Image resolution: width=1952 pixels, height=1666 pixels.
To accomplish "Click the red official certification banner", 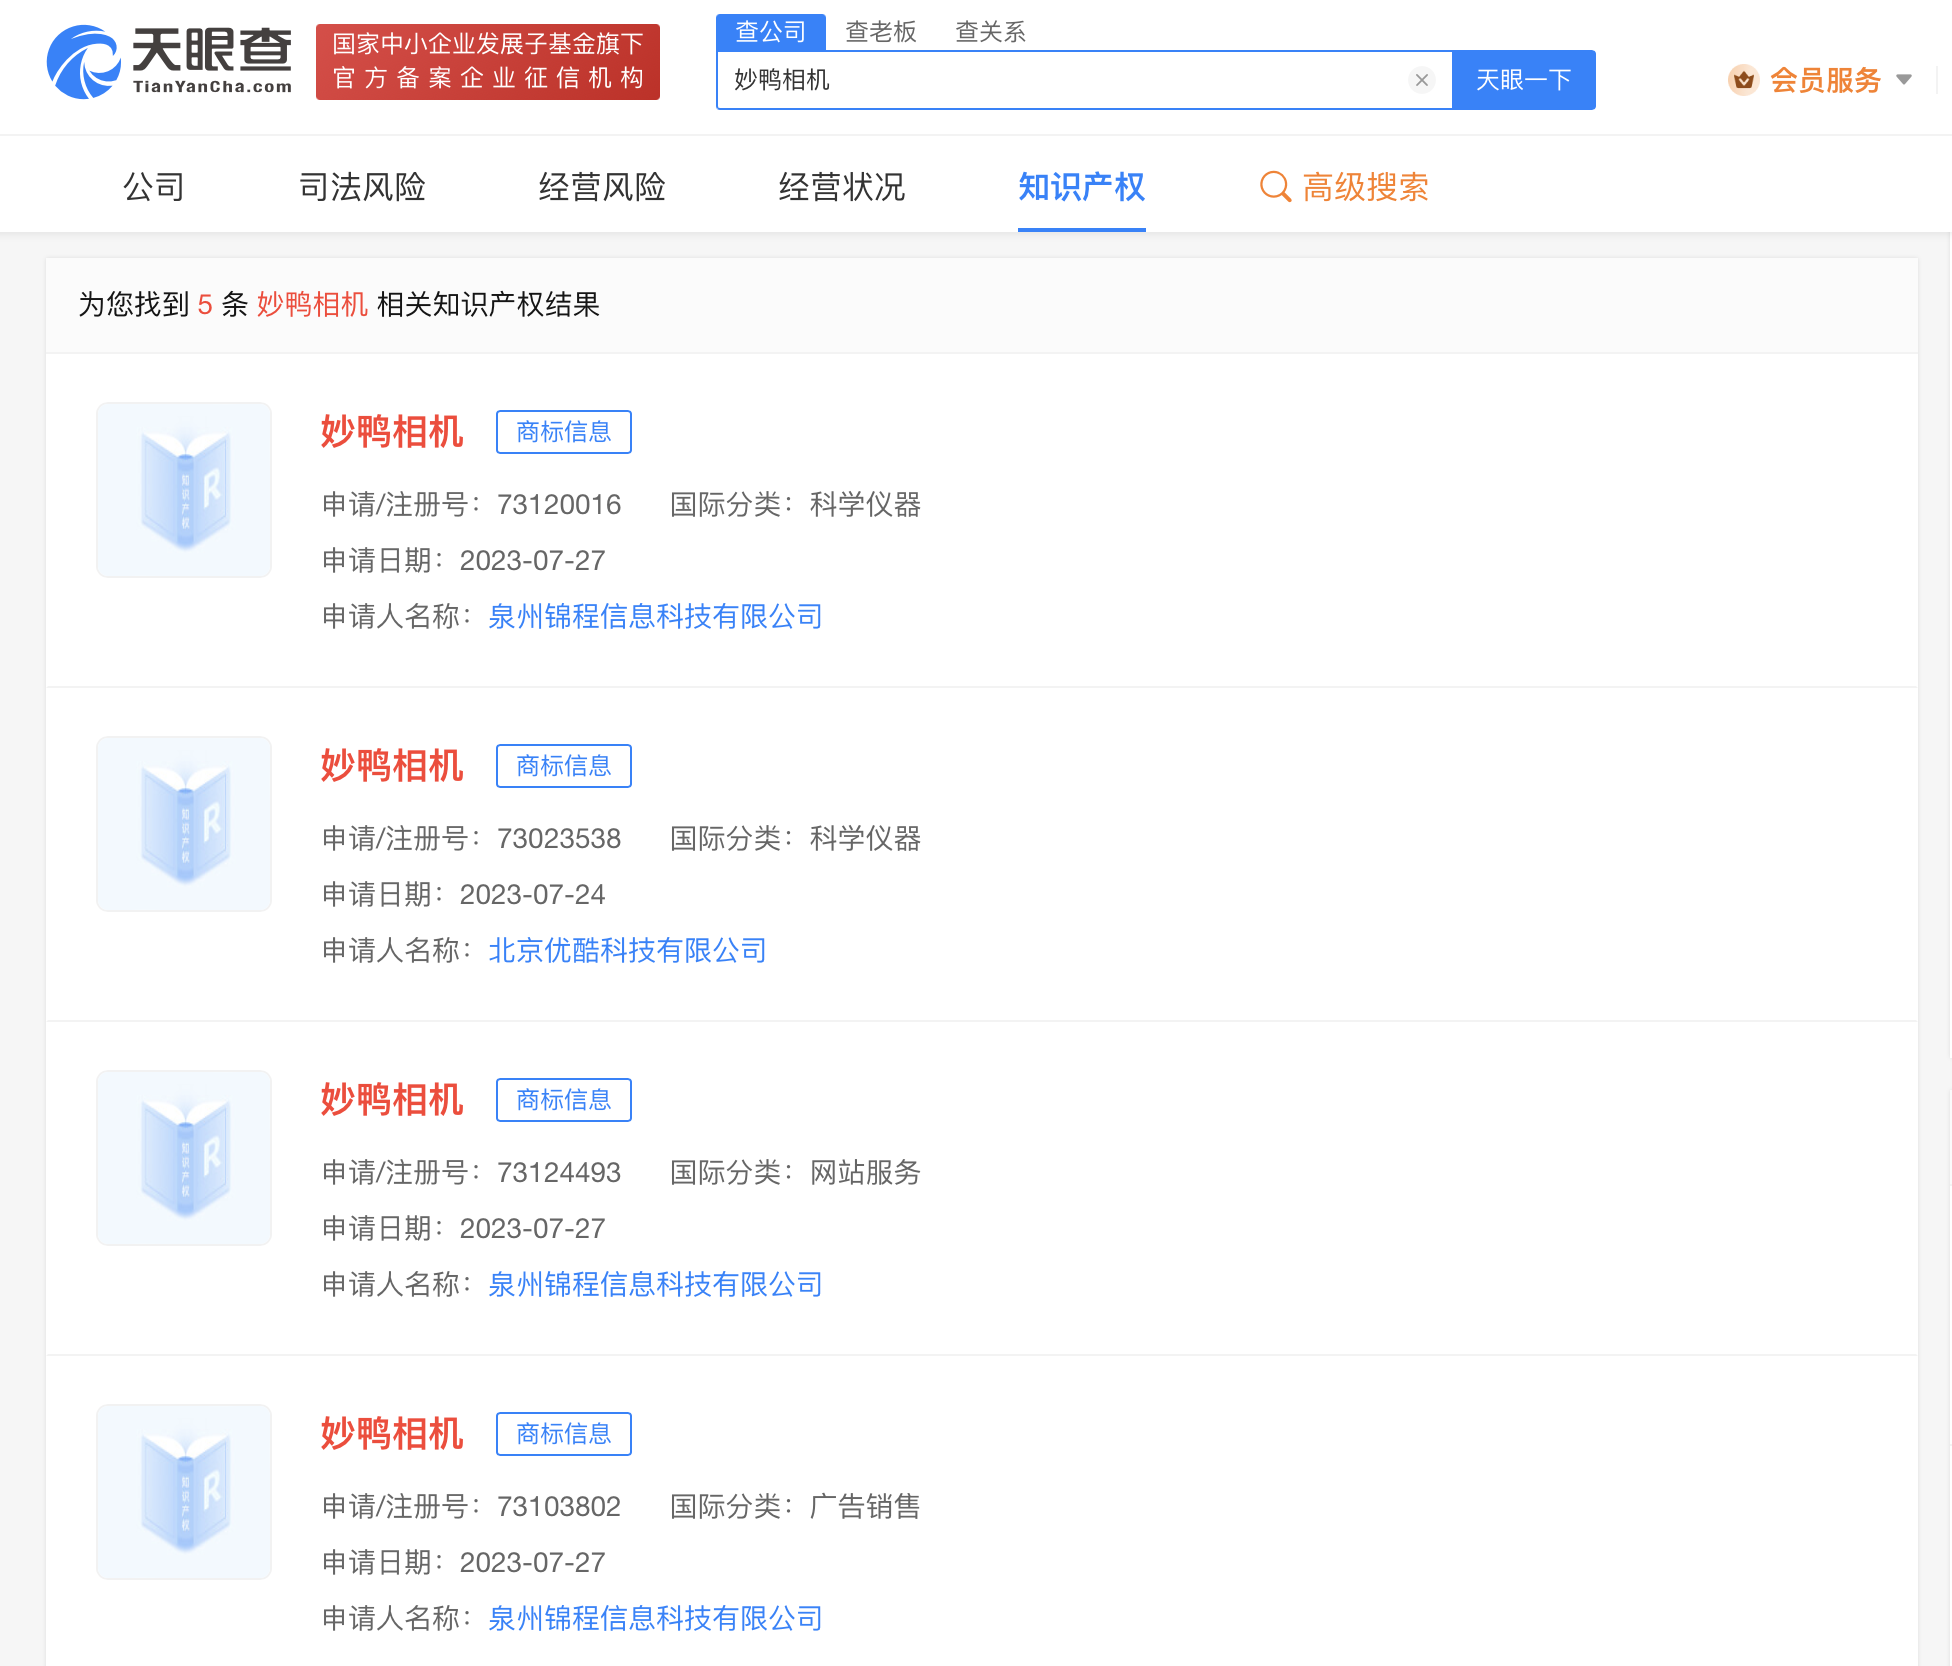I will pos(487,62).
